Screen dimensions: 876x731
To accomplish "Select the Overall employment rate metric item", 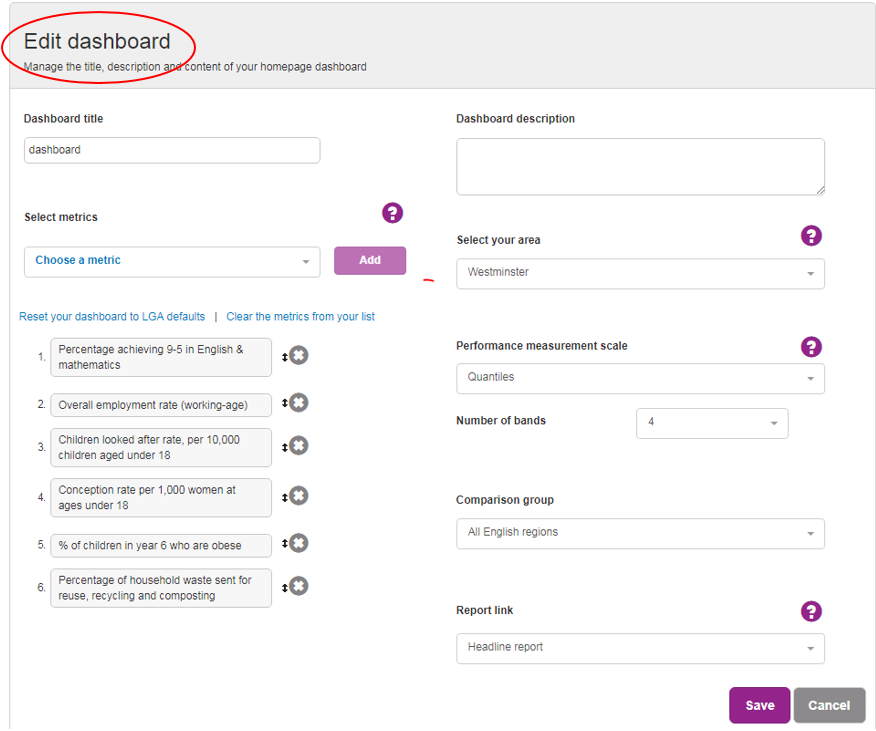I will click(x=161, y=405).
